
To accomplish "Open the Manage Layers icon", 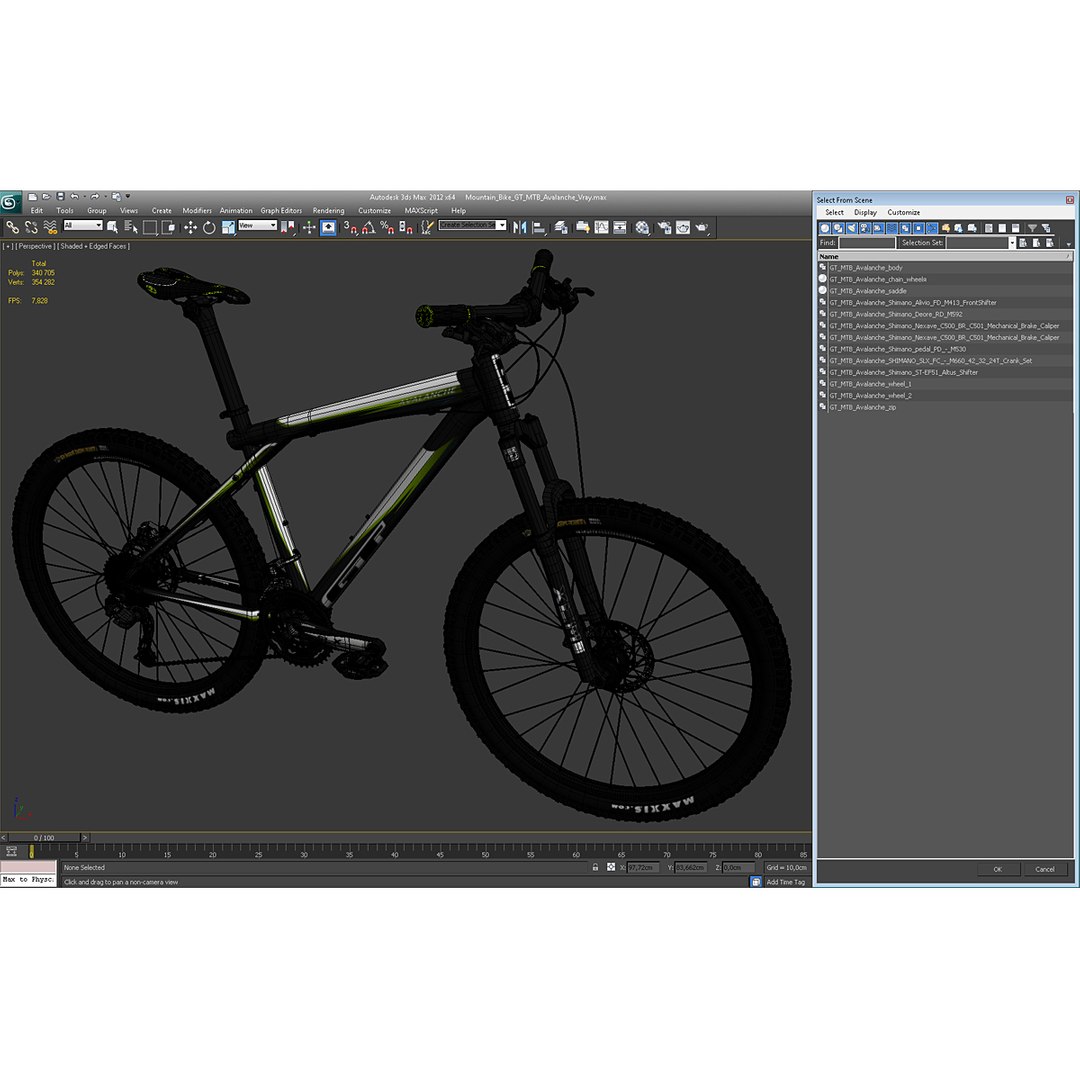I will (561, 227).
